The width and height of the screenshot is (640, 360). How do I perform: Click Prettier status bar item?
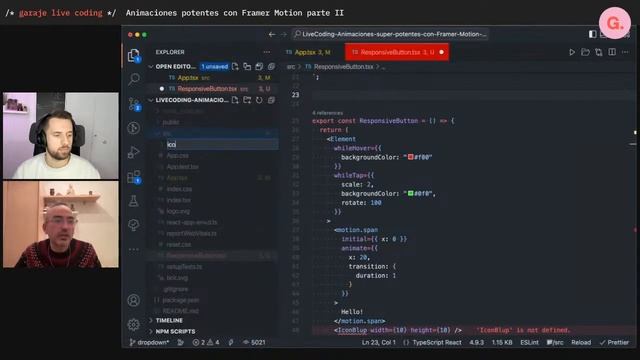(614, 342)
